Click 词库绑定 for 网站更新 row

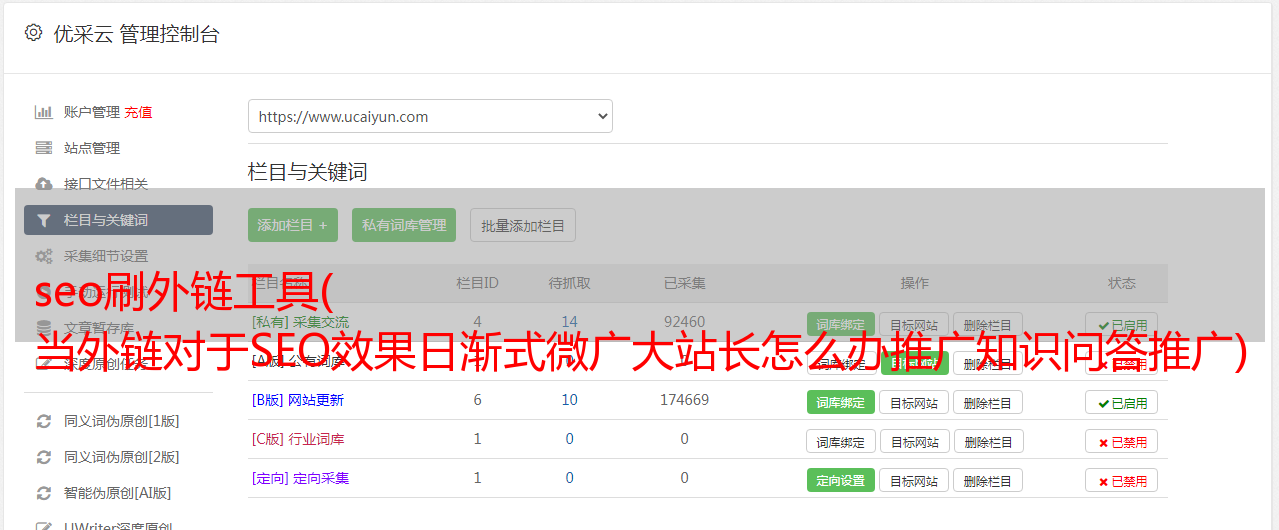[x=841, y=402]
